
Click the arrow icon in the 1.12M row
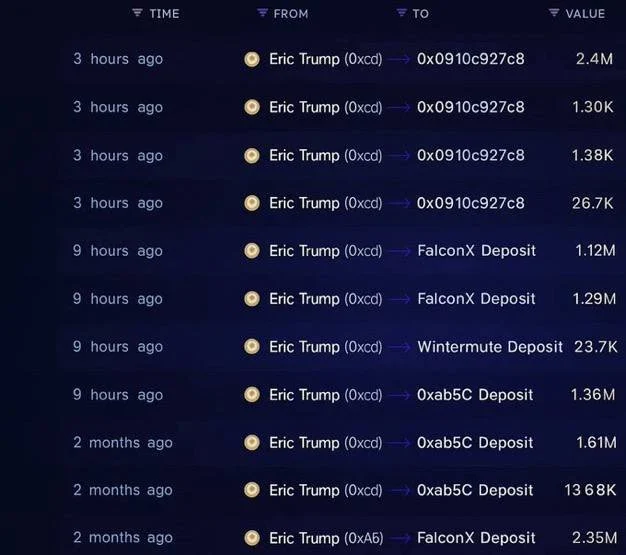point(399,251)
